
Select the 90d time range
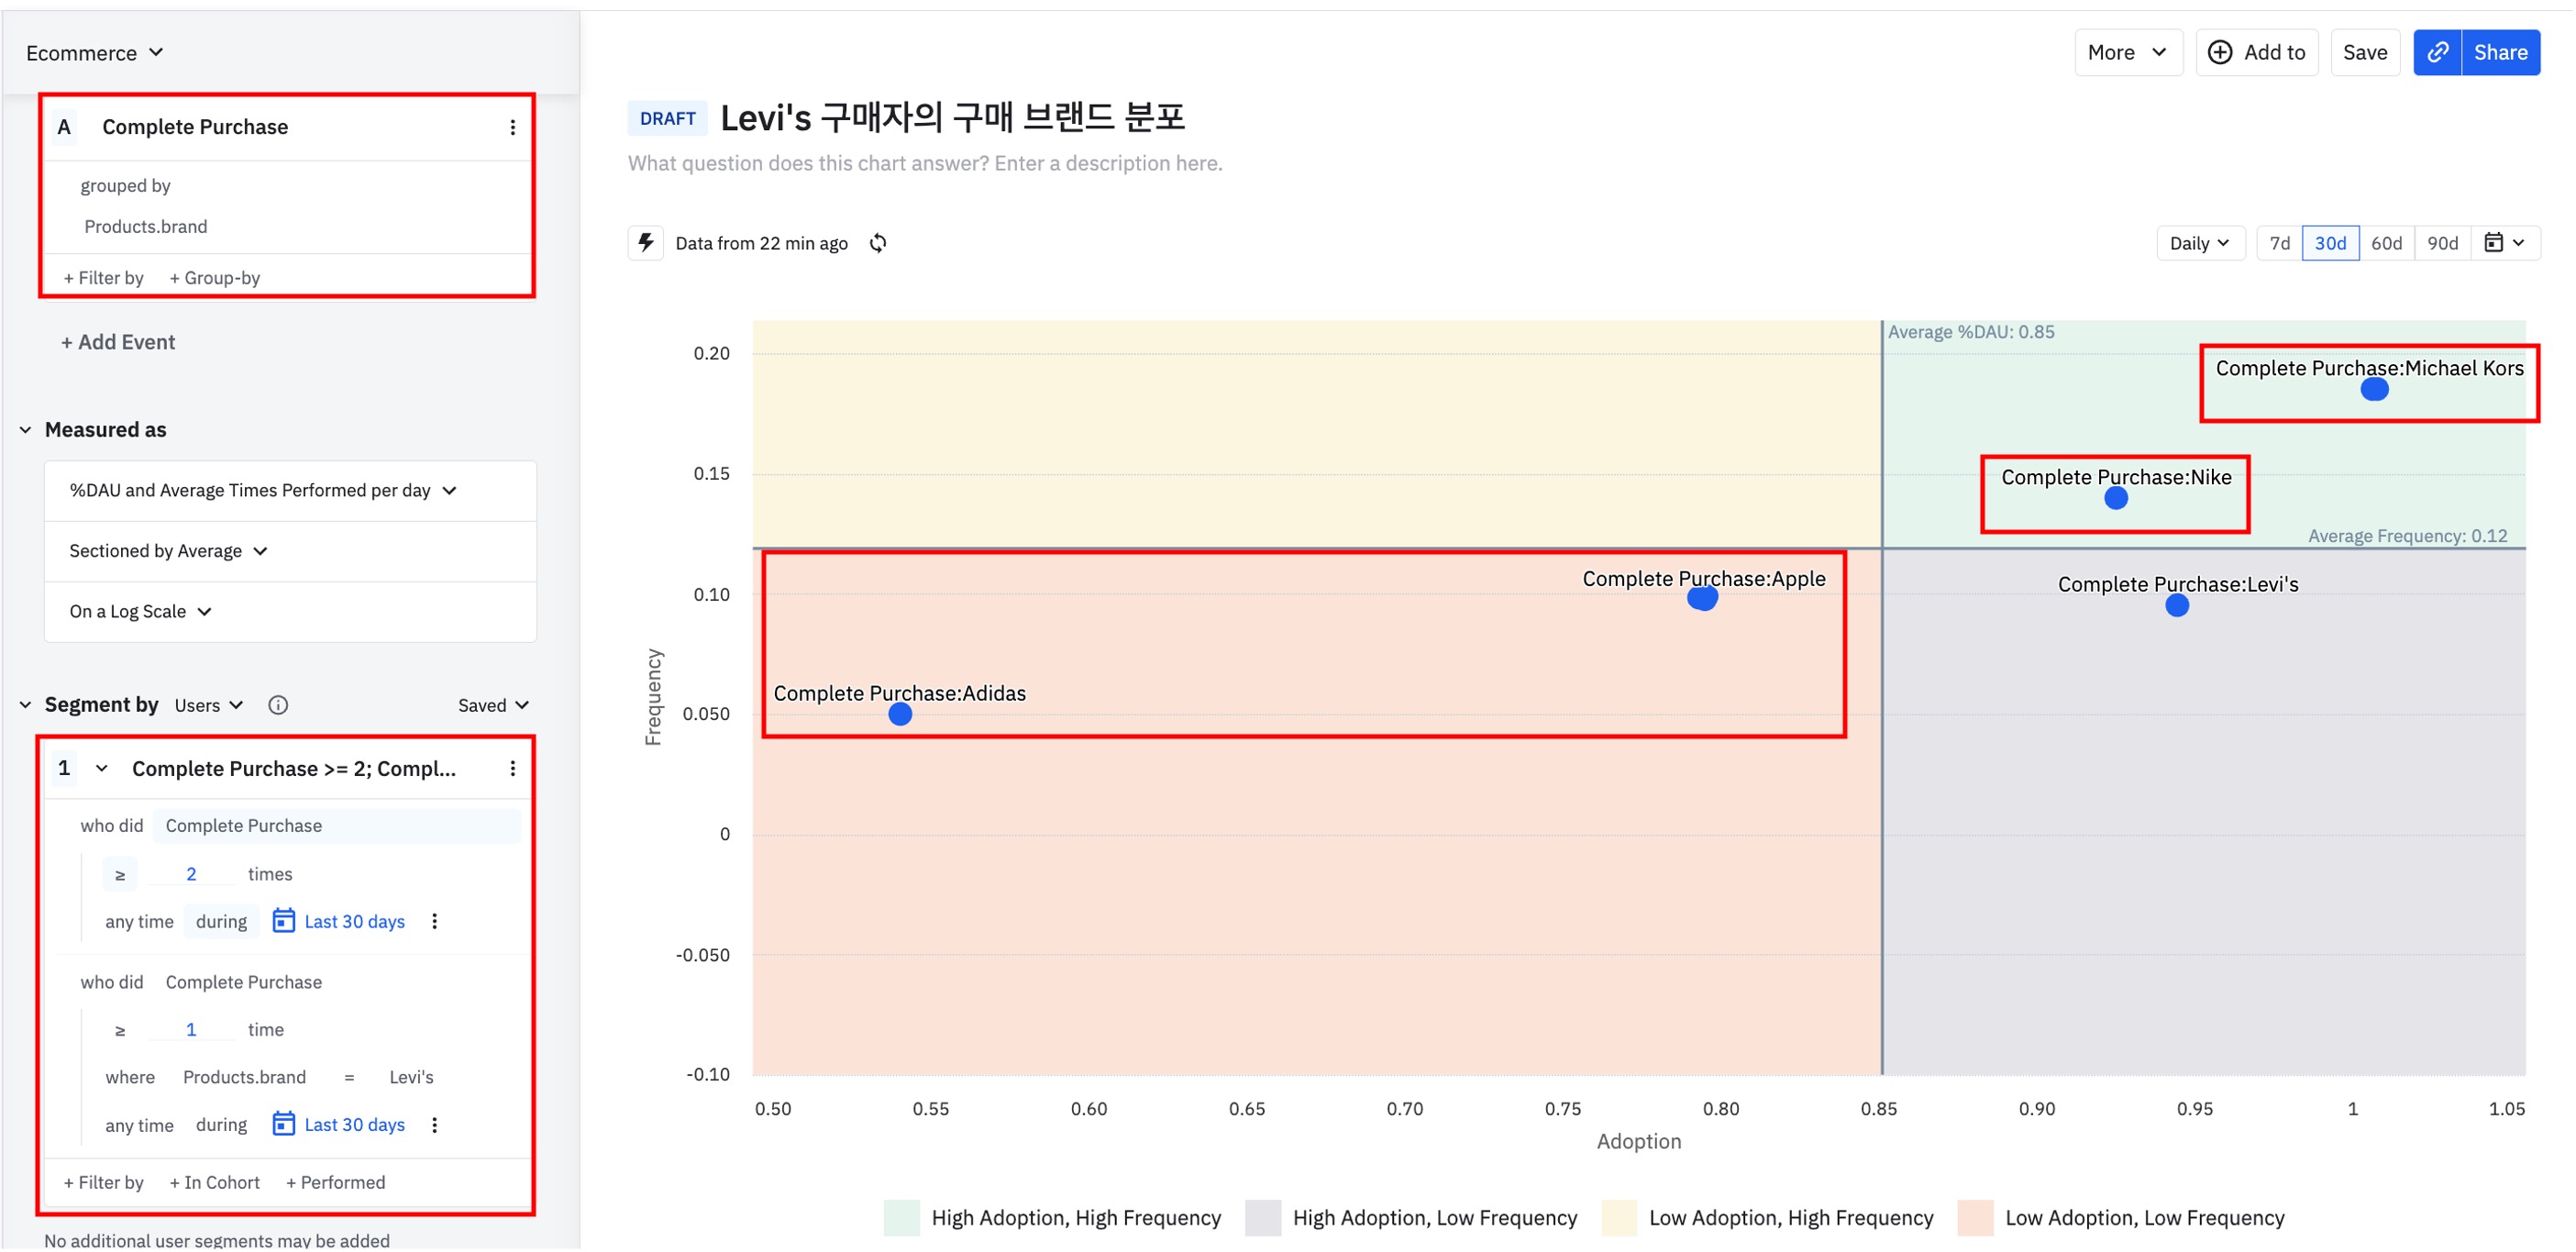tap(2442, 243)
